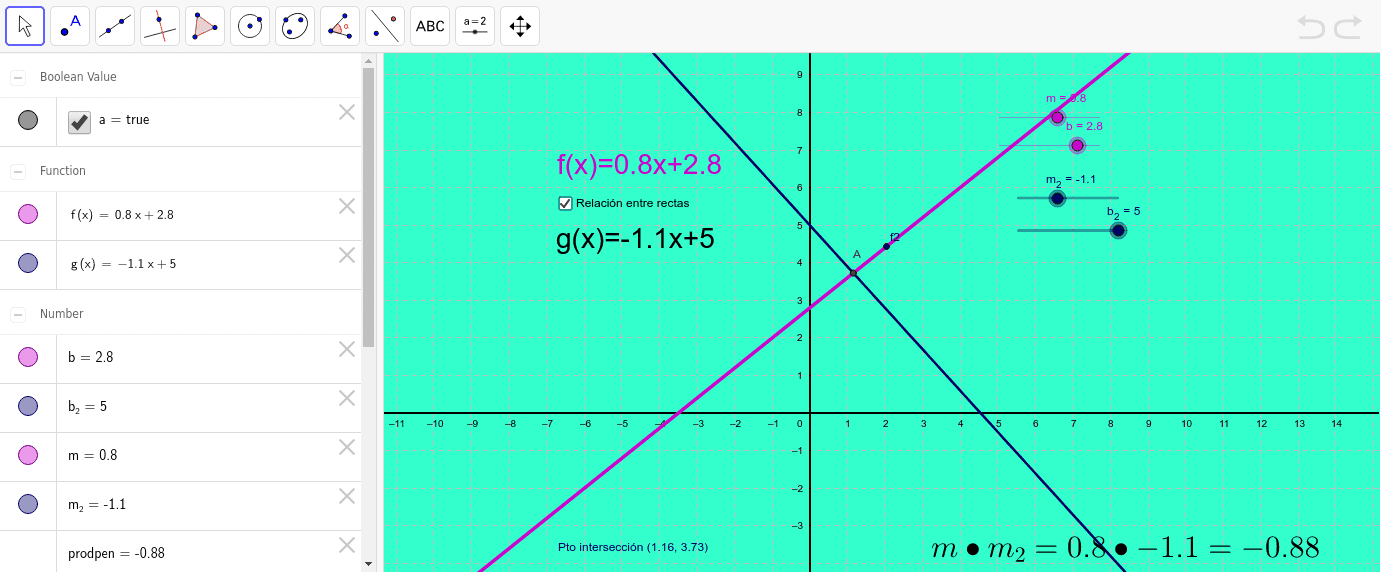Select the Point tool
The width and height of the screenshot is (1382, 574).
click(70, 26)
